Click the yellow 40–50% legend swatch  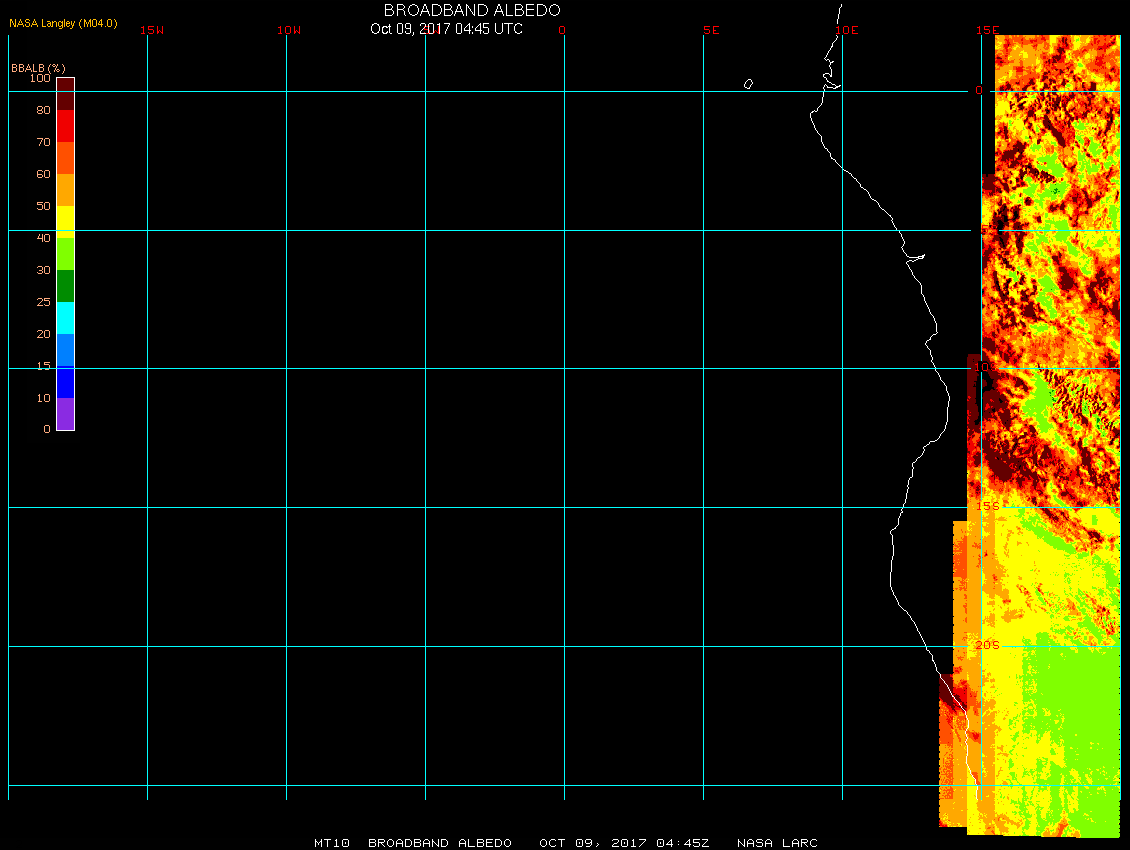tap(65, 221)
